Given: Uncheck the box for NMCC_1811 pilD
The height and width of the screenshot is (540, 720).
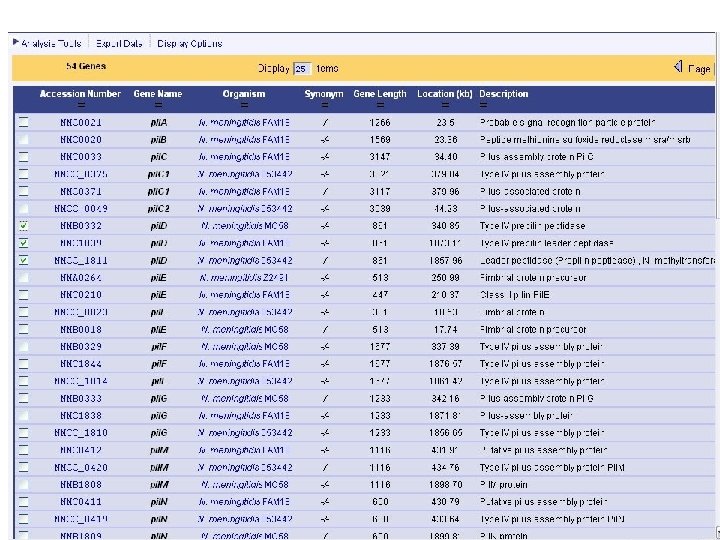Looking at the screenshot, I should 23,260.
